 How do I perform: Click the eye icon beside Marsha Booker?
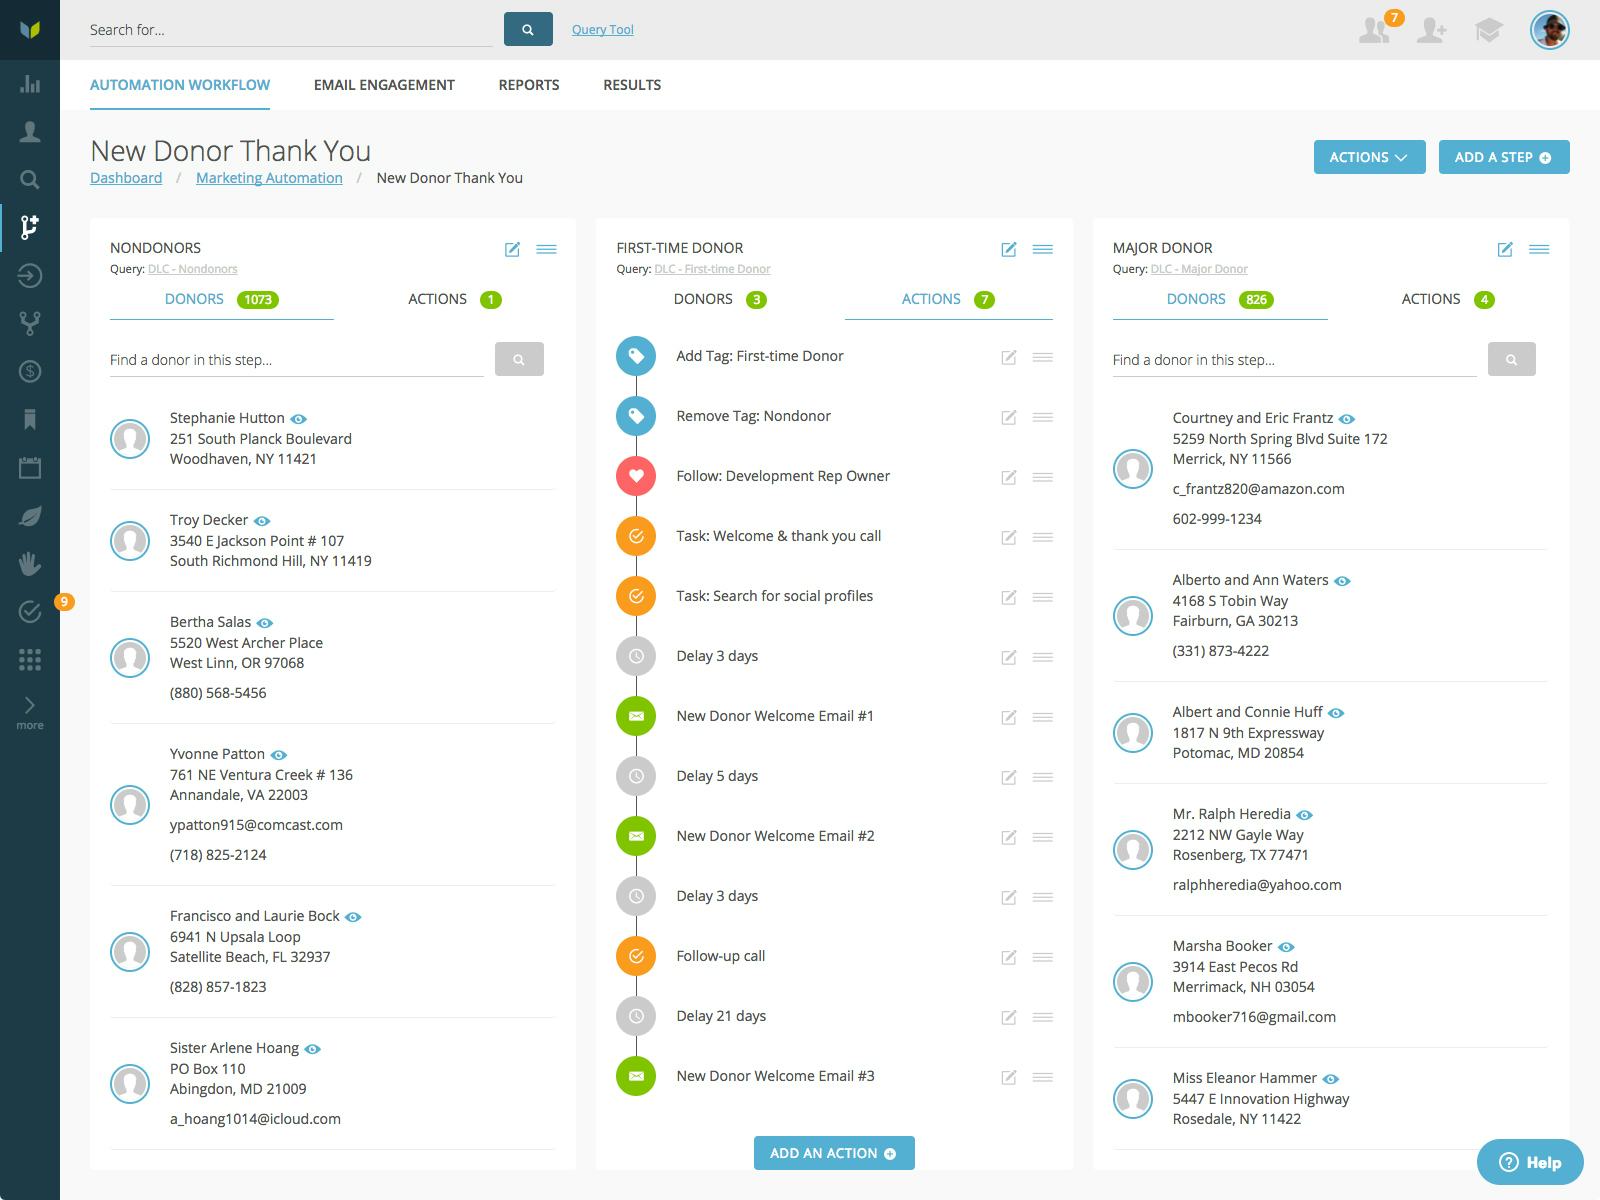pyautogui.click(x=1286, y=946)
